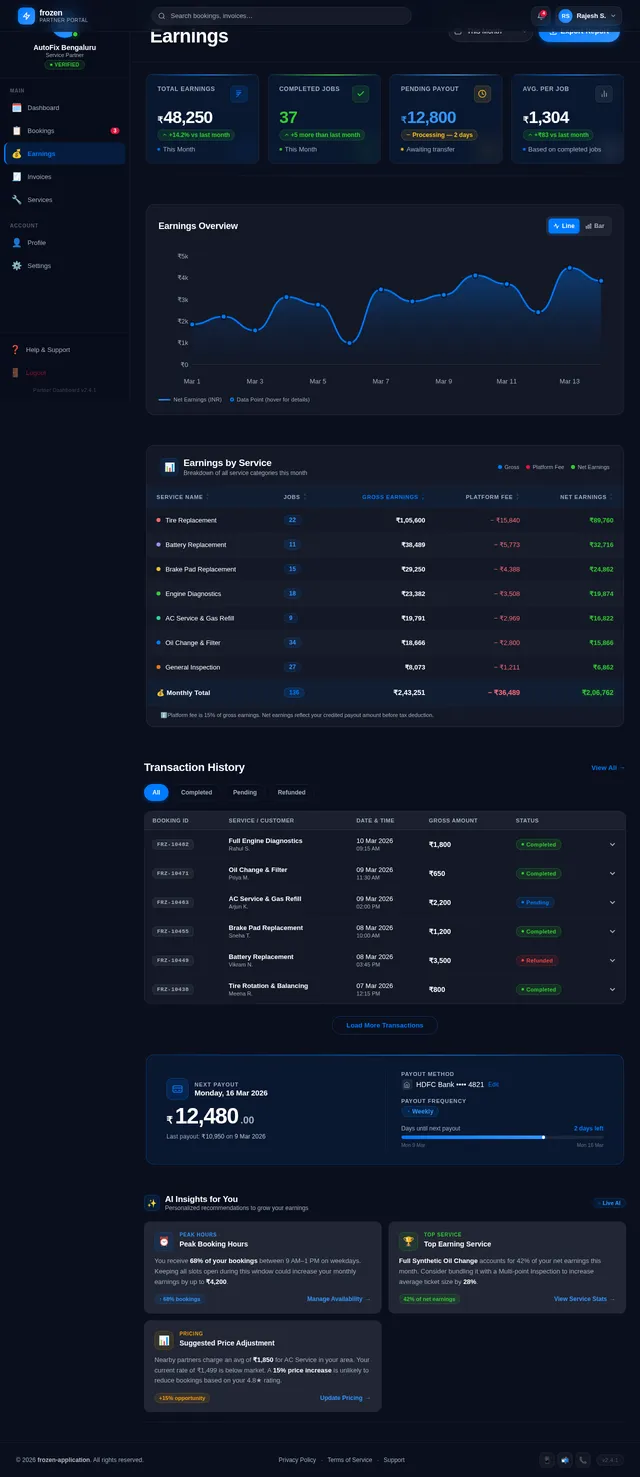
Task: Click the frozen logo icon
Action: pos(26,16)
